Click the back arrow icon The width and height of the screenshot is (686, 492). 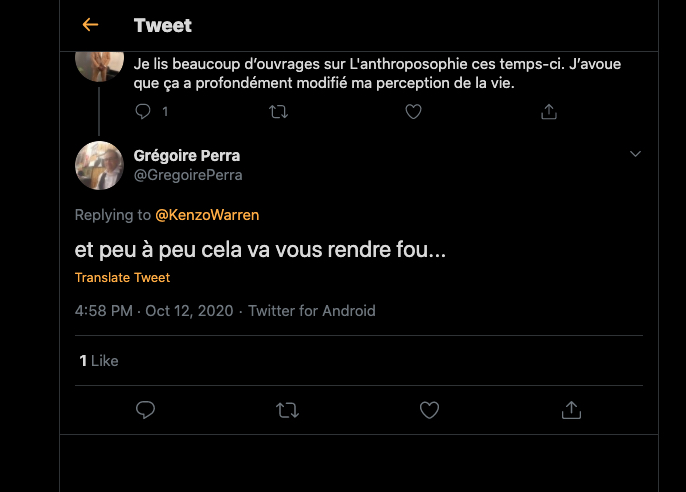click(90, 25)
